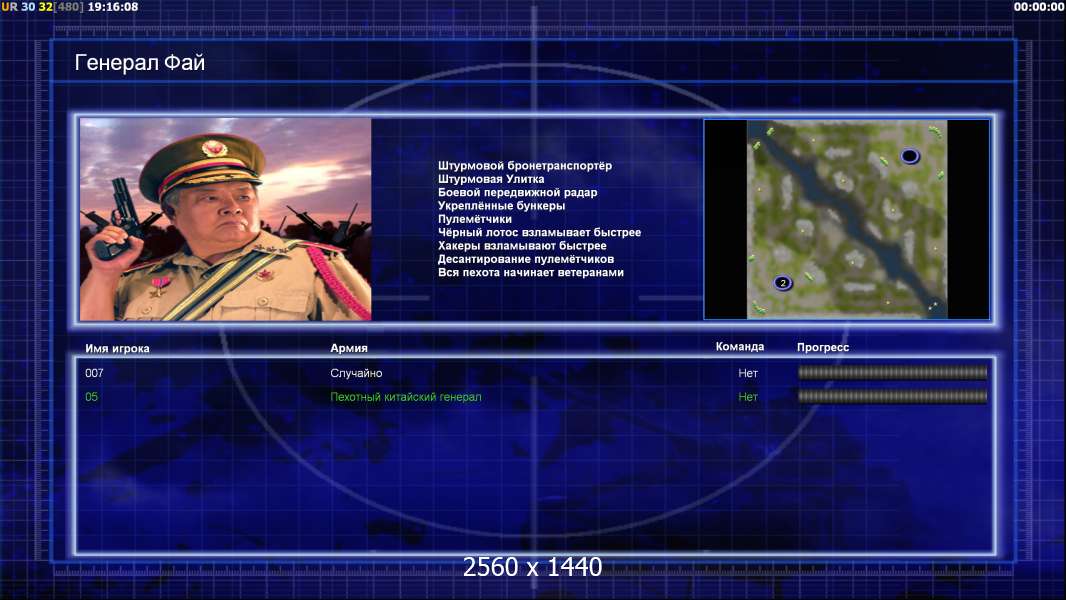Click "Пехотный китайский генерал" army entry

(406, 397)
